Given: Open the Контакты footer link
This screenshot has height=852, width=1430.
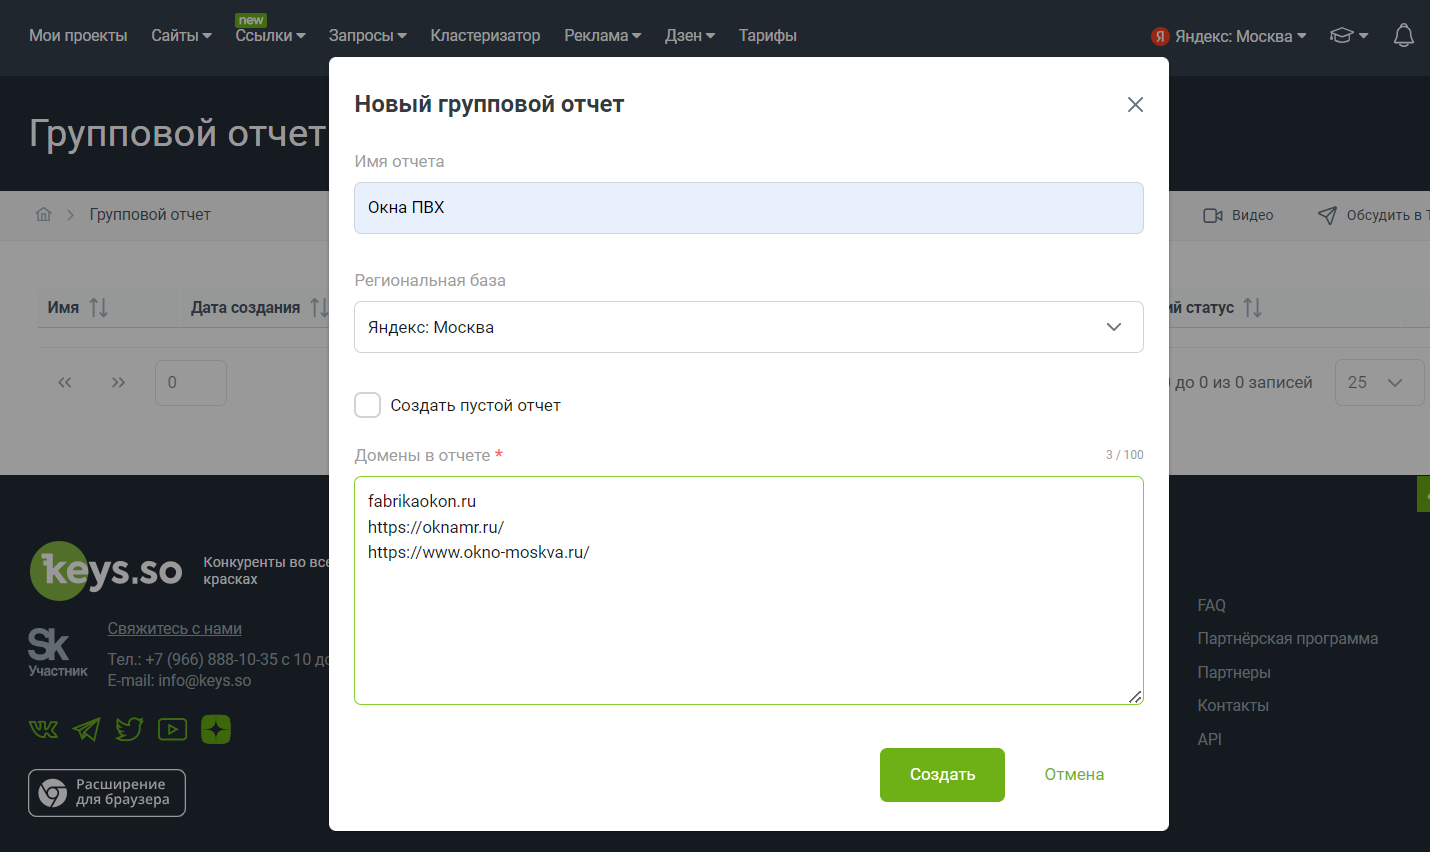Looking at the screenshot, I should [x=1233, y=706].
